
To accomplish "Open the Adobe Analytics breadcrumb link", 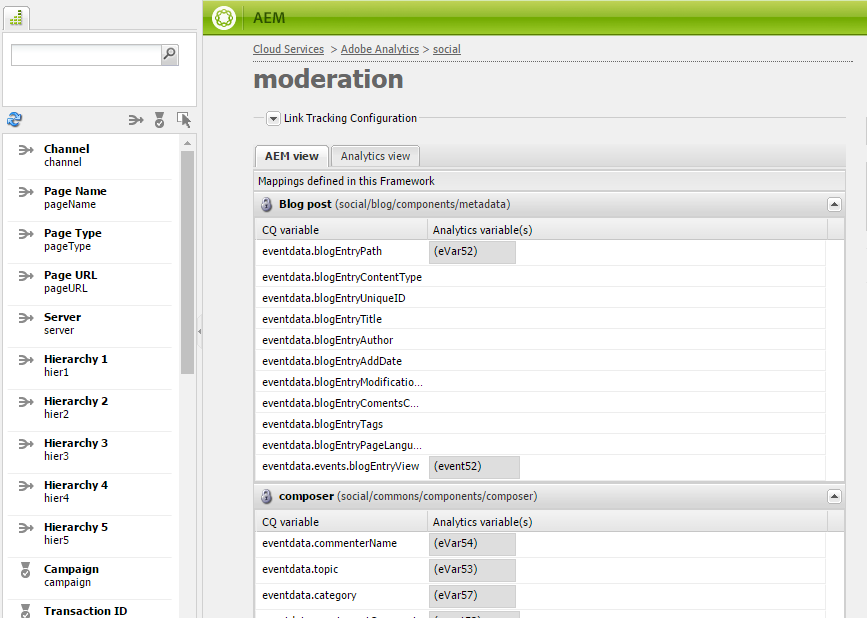I will [x=380, y=49].
